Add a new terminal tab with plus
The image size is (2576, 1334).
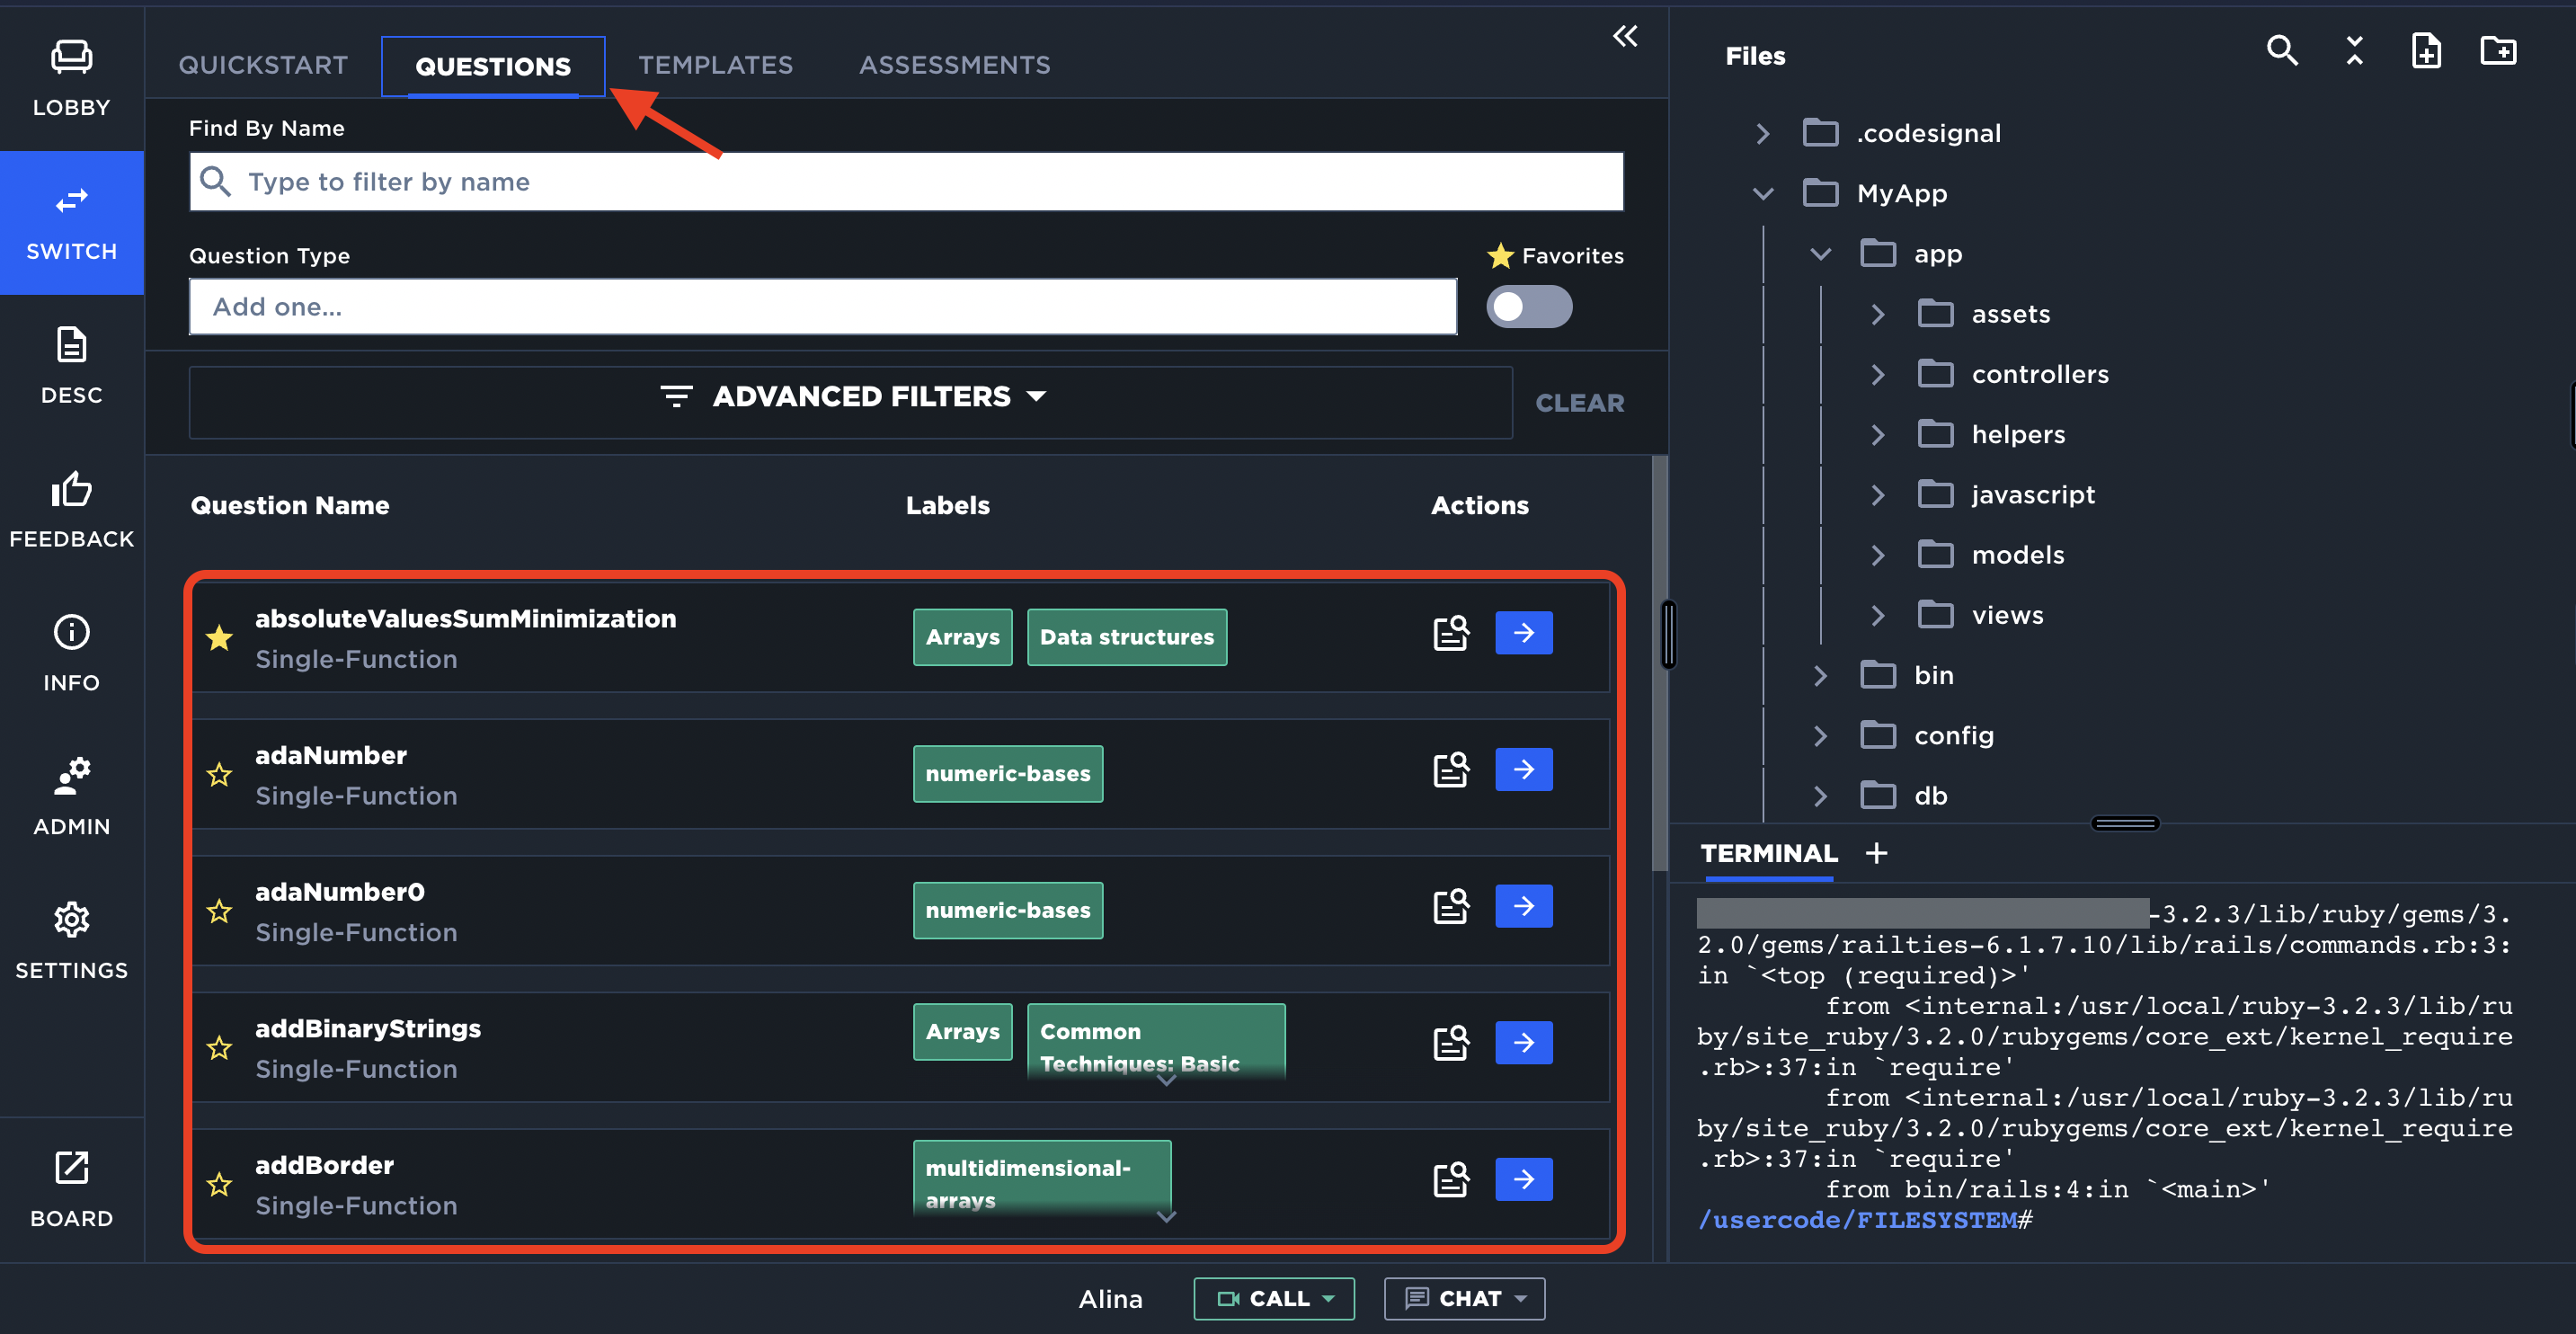pyautogui.click(x=1877, y=853)
